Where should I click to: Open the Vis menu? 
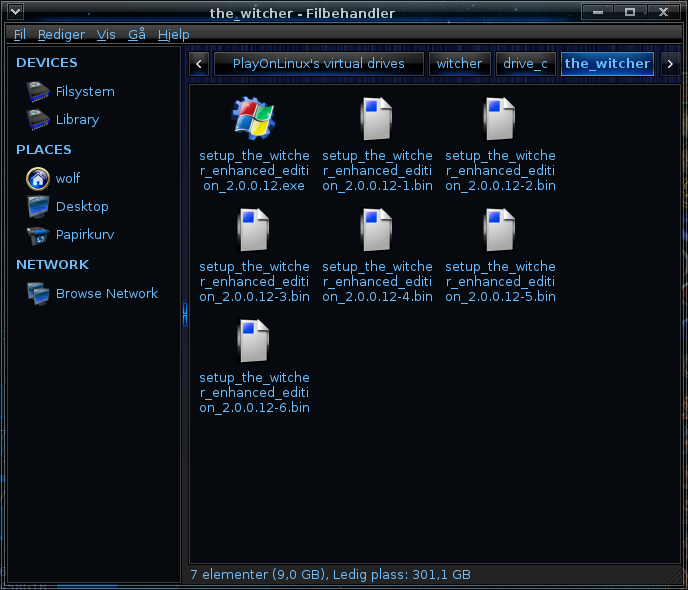[106, 34]
